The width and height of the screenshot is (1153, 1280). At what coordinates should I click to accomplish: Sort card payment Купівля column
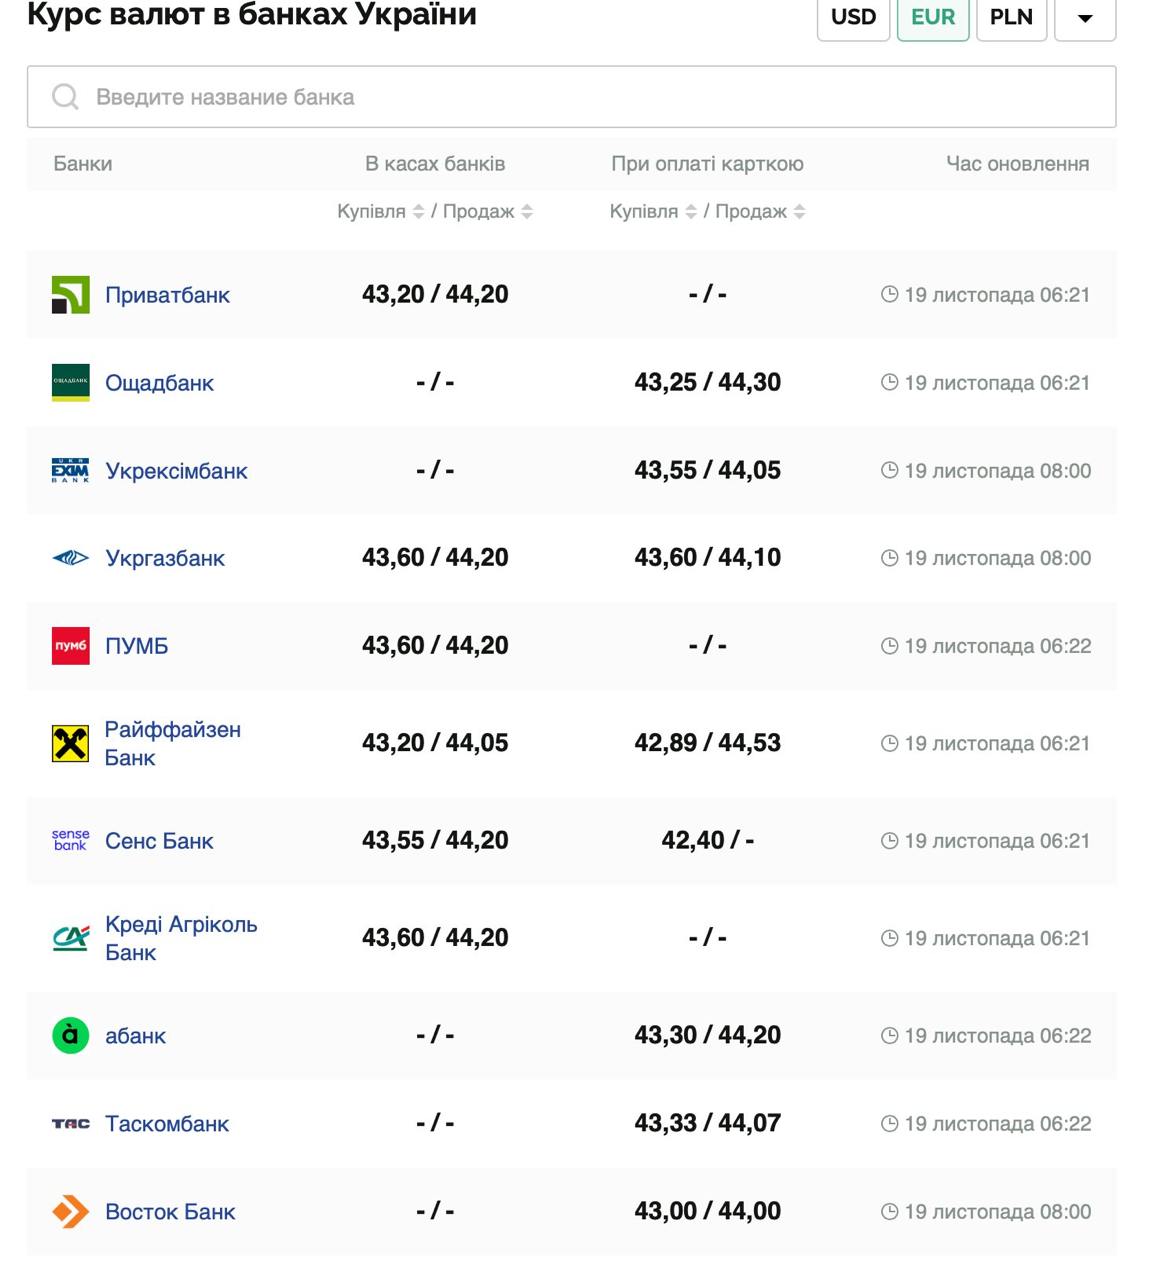click(691, 212)
